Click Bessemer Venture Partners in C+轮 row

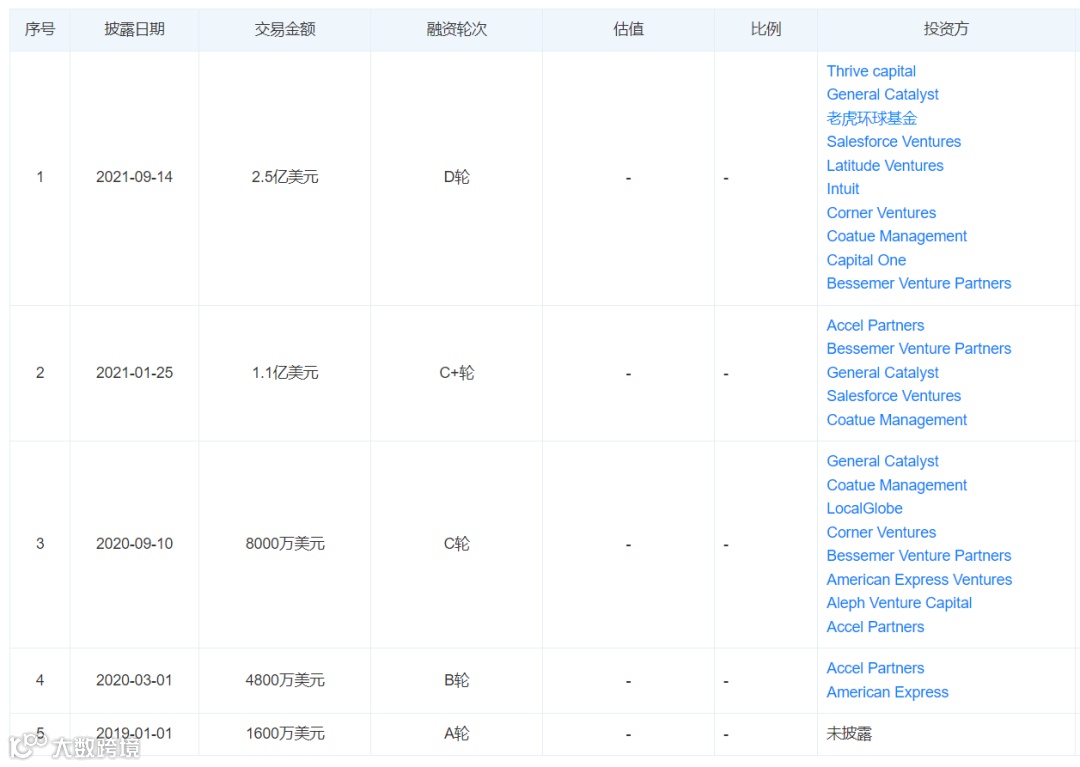pos(918,348)
